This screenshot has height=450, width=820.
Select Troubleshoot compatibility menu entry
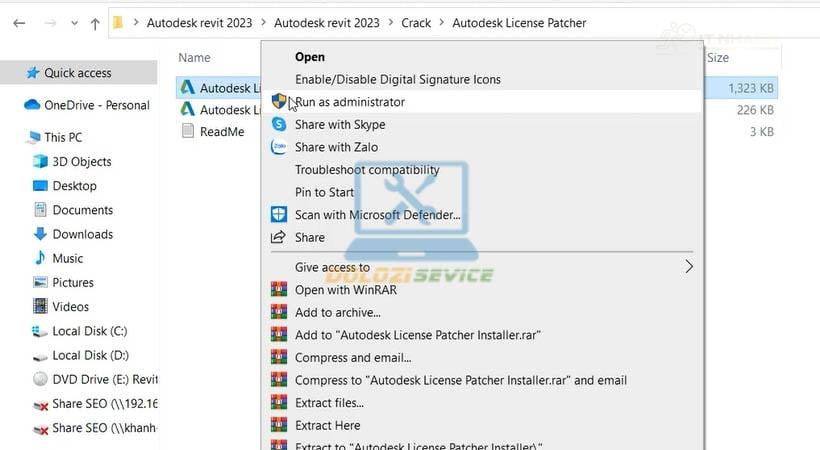click(x=367, y=170)
